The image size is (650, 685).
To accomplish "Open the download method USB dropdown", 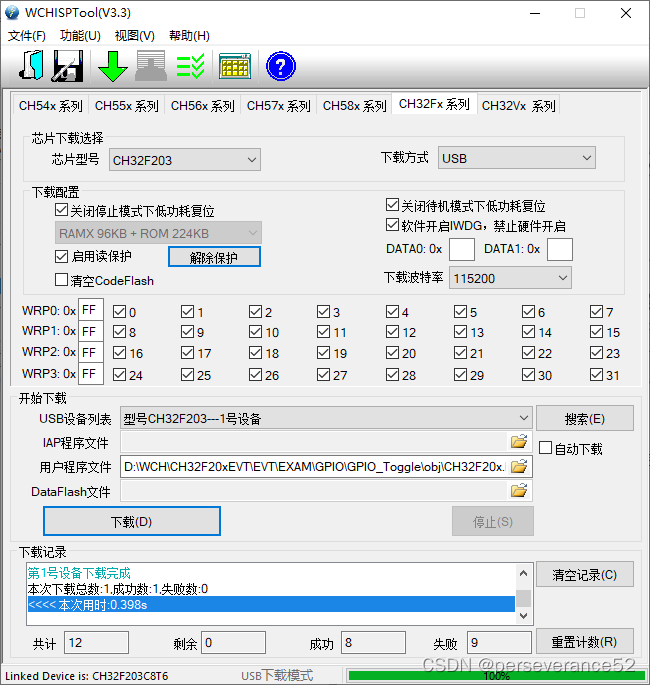I will click(x=517, y=158).
